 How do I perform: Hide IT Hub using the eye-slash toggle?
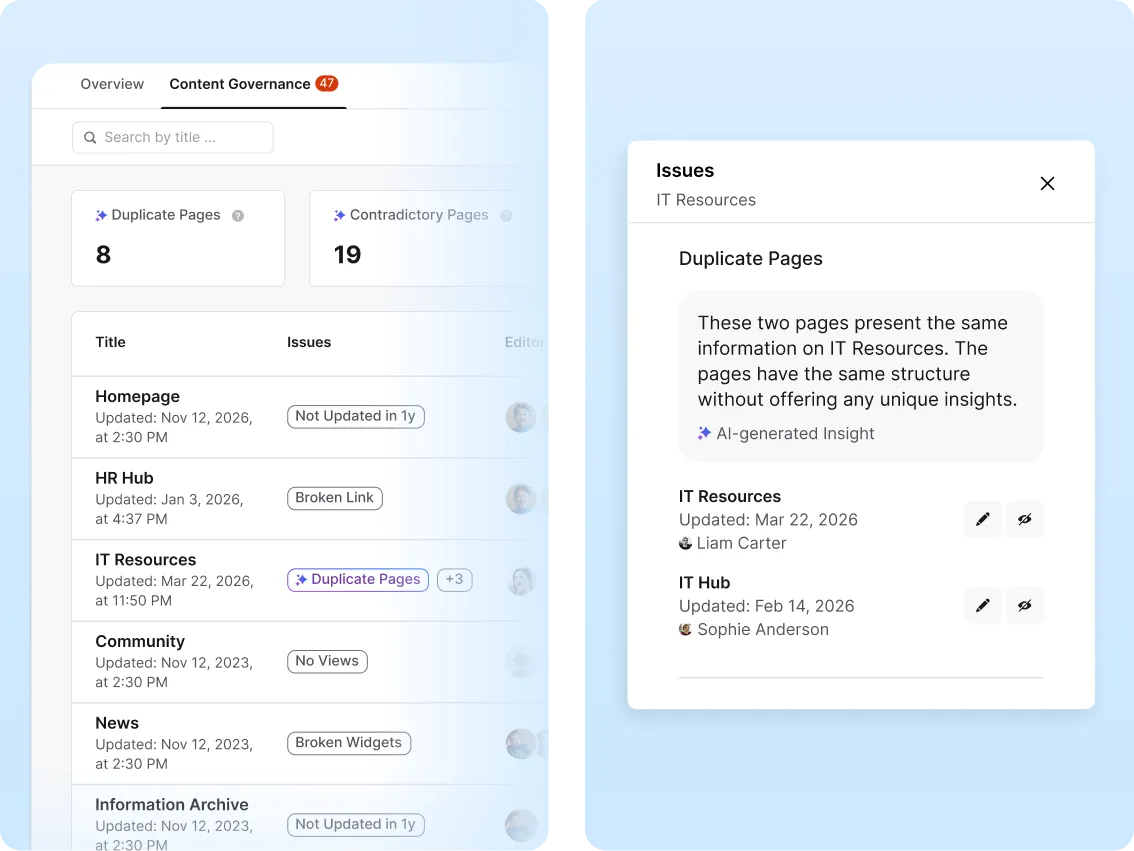pos(1024,605)
